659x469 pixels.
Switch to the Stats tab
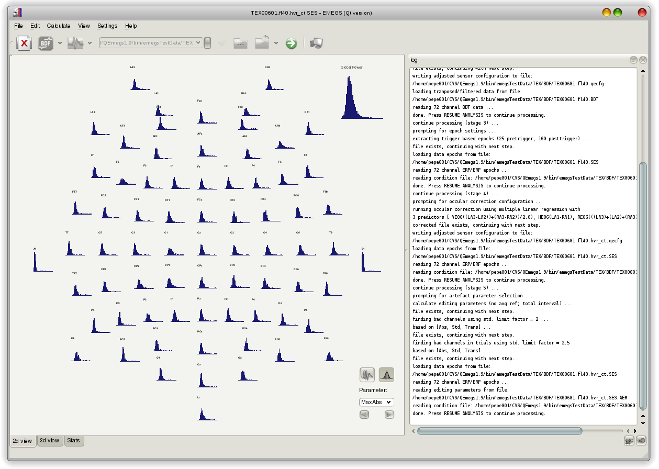click(x=74, y=440)
